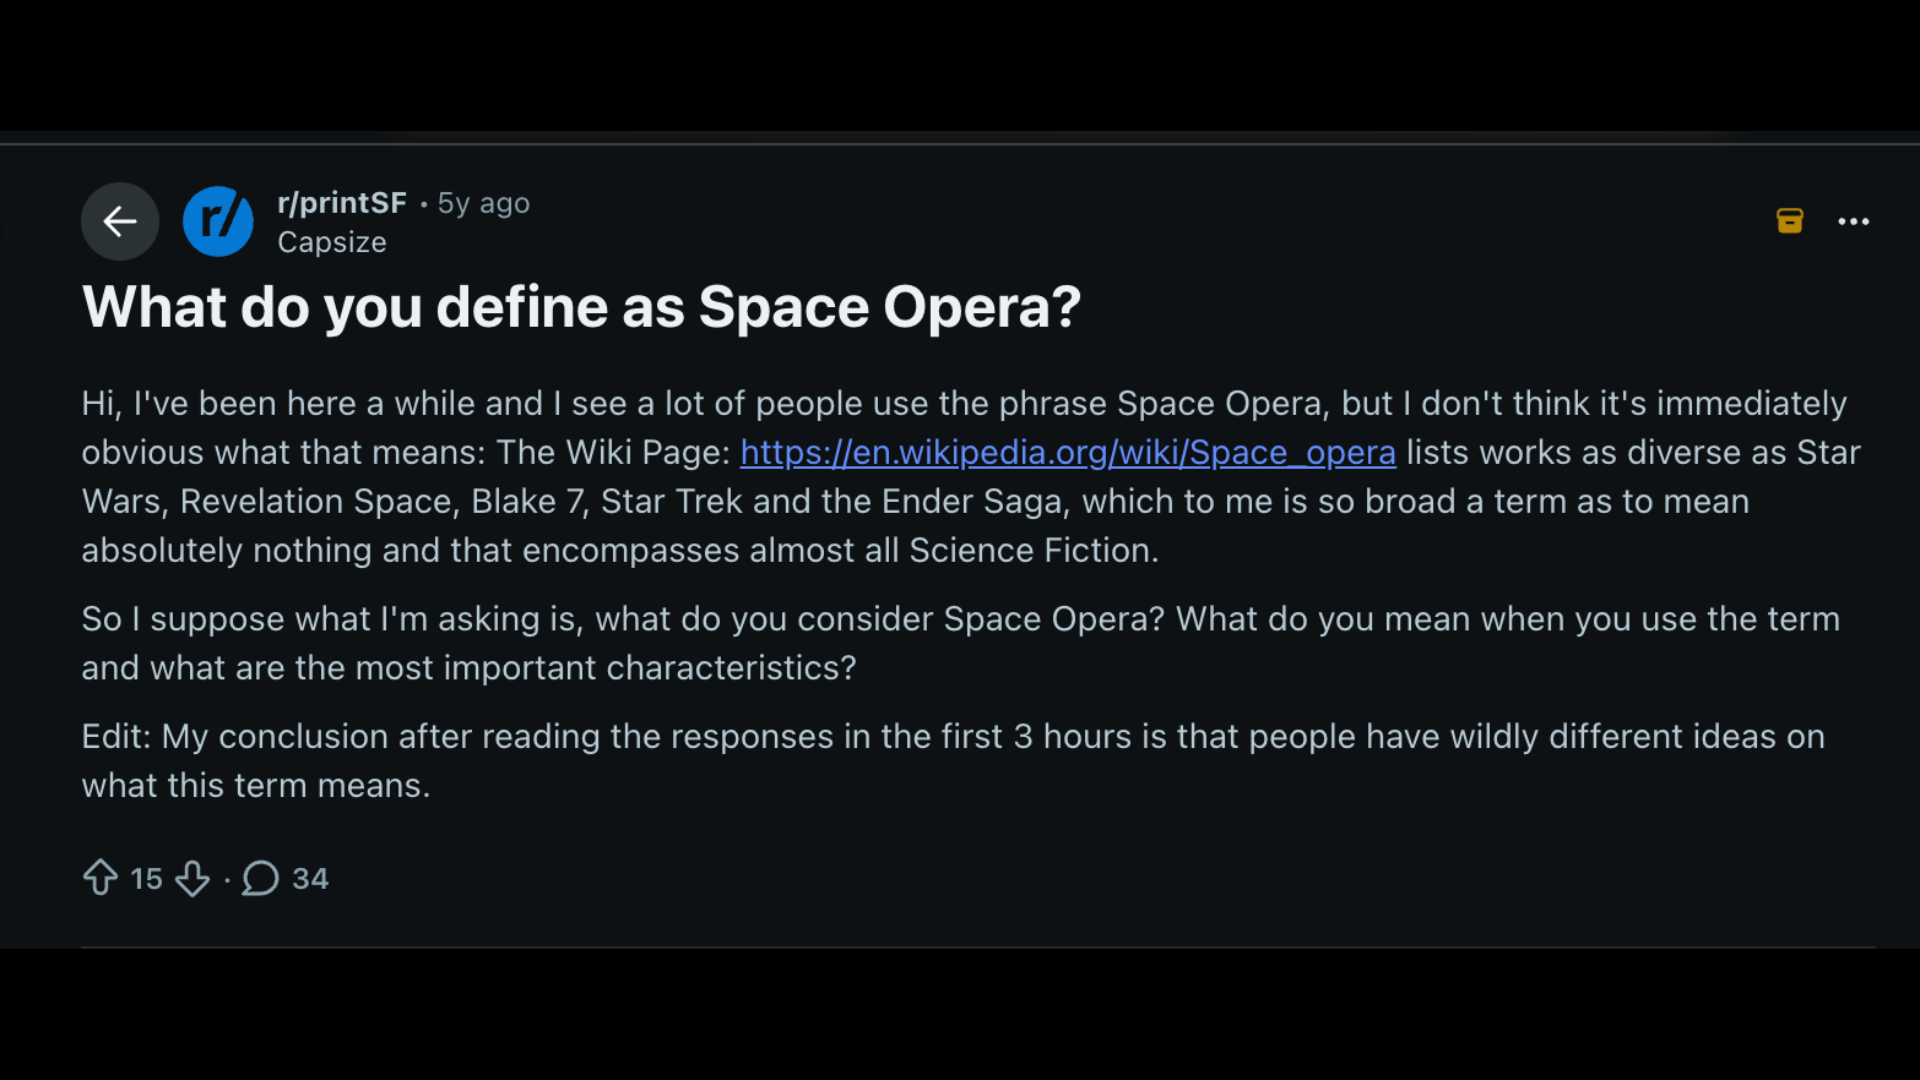Click the 34 comment count
Image resolution: width=1920 pixels, height=1080 pixels.
coord(309,878)
